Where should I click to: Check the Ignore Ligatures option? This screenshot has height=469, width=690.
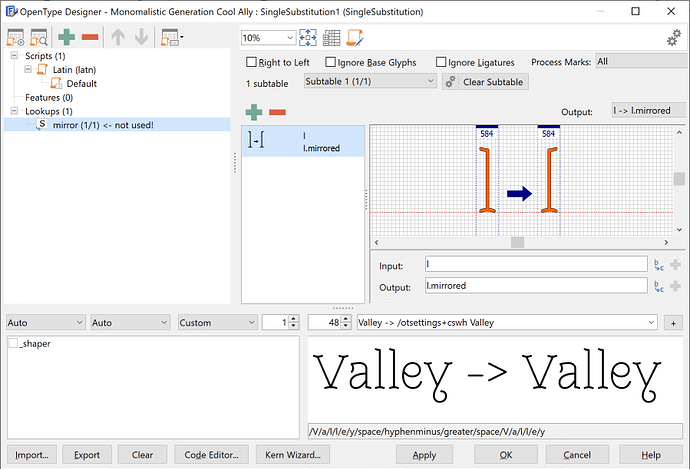(x=443, y=62)
